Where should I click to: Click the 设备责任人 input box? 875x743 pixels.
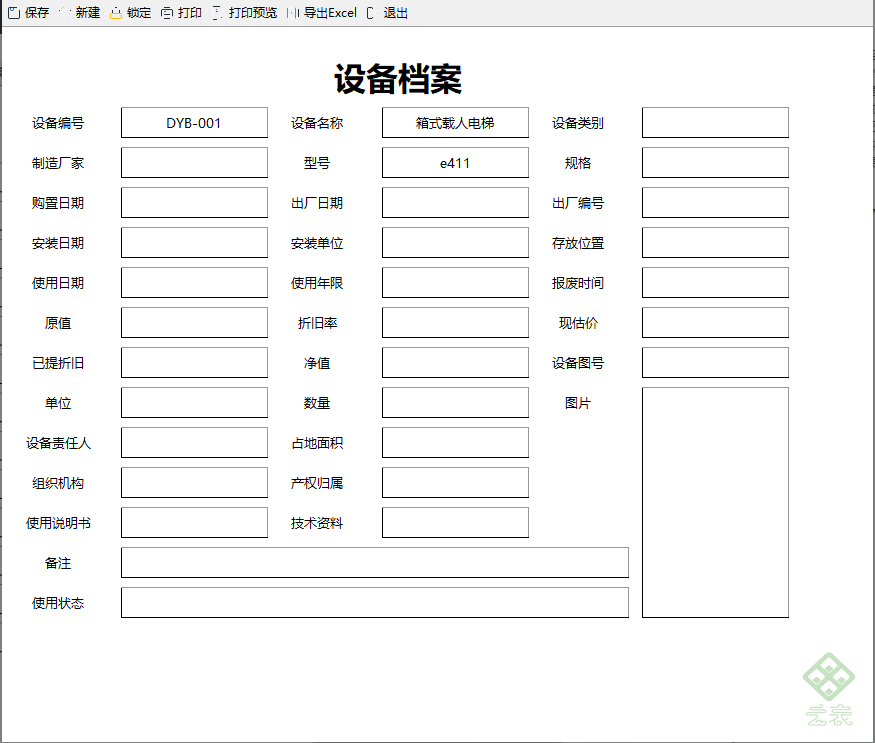point(194,443)
